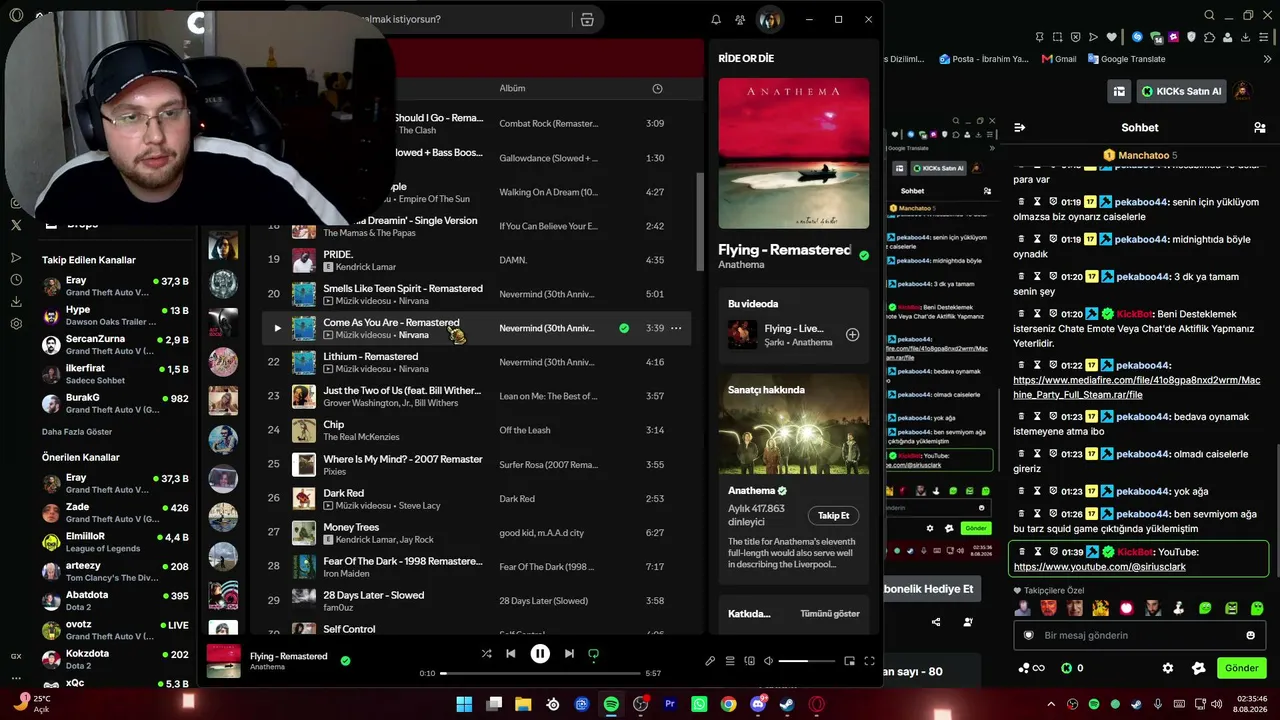Open the browser downloads icon
1280x720 pixels.
[x=1246, y=37]
